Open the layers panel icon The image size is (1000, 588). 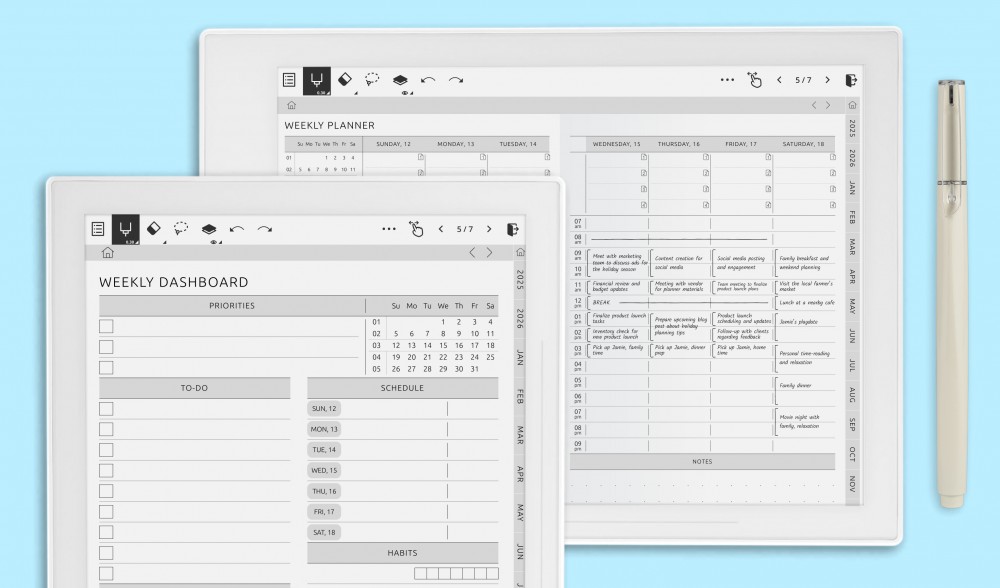(211, 228)
